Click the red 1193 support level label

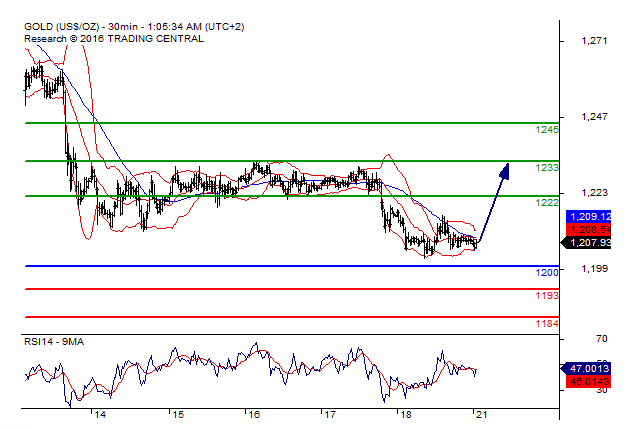click(547, 296)
